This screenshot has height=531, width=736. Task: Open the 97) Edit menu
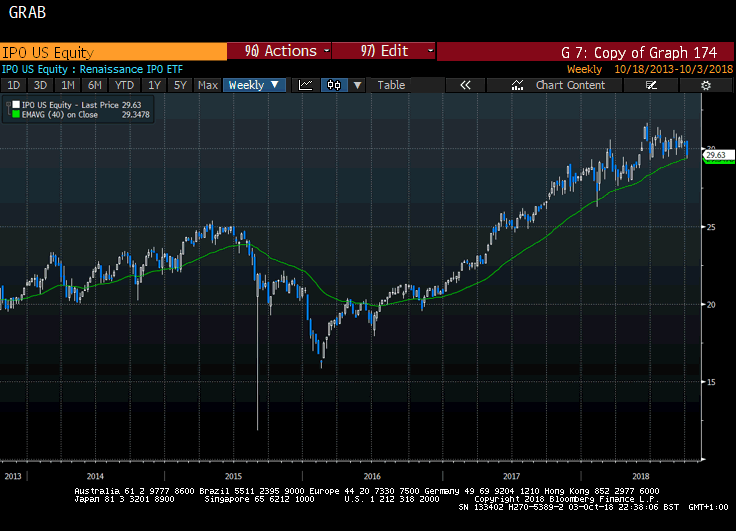[384, 51]
